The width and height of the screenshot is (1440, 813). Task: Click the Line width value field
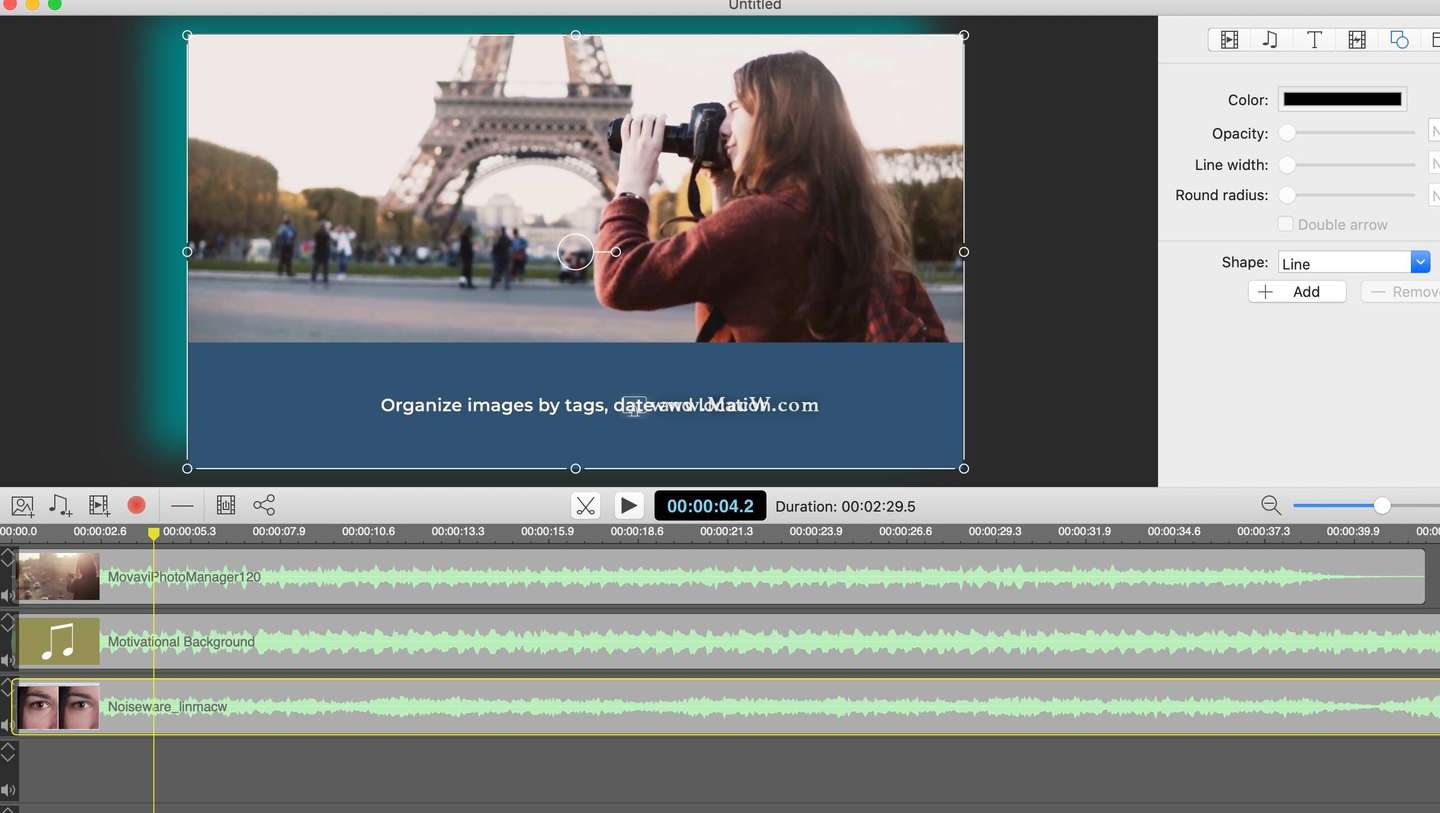1435,165
